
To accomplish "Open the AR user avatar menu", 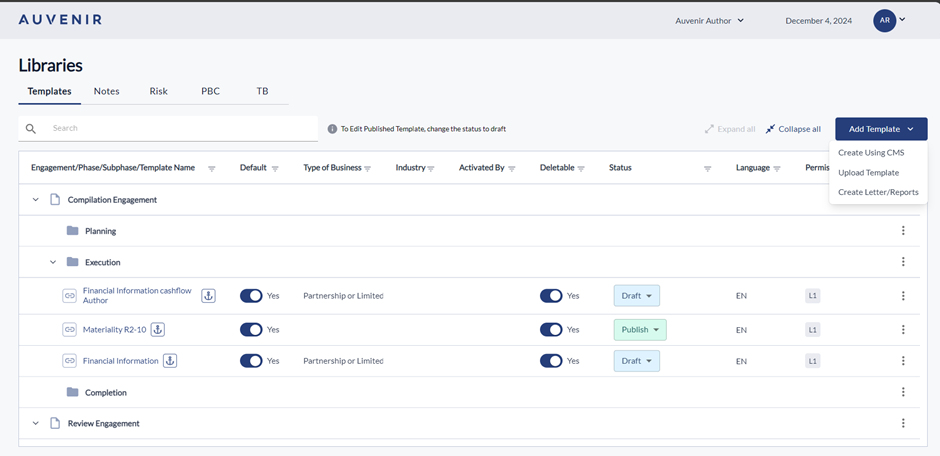I will (x=888, y=20).
